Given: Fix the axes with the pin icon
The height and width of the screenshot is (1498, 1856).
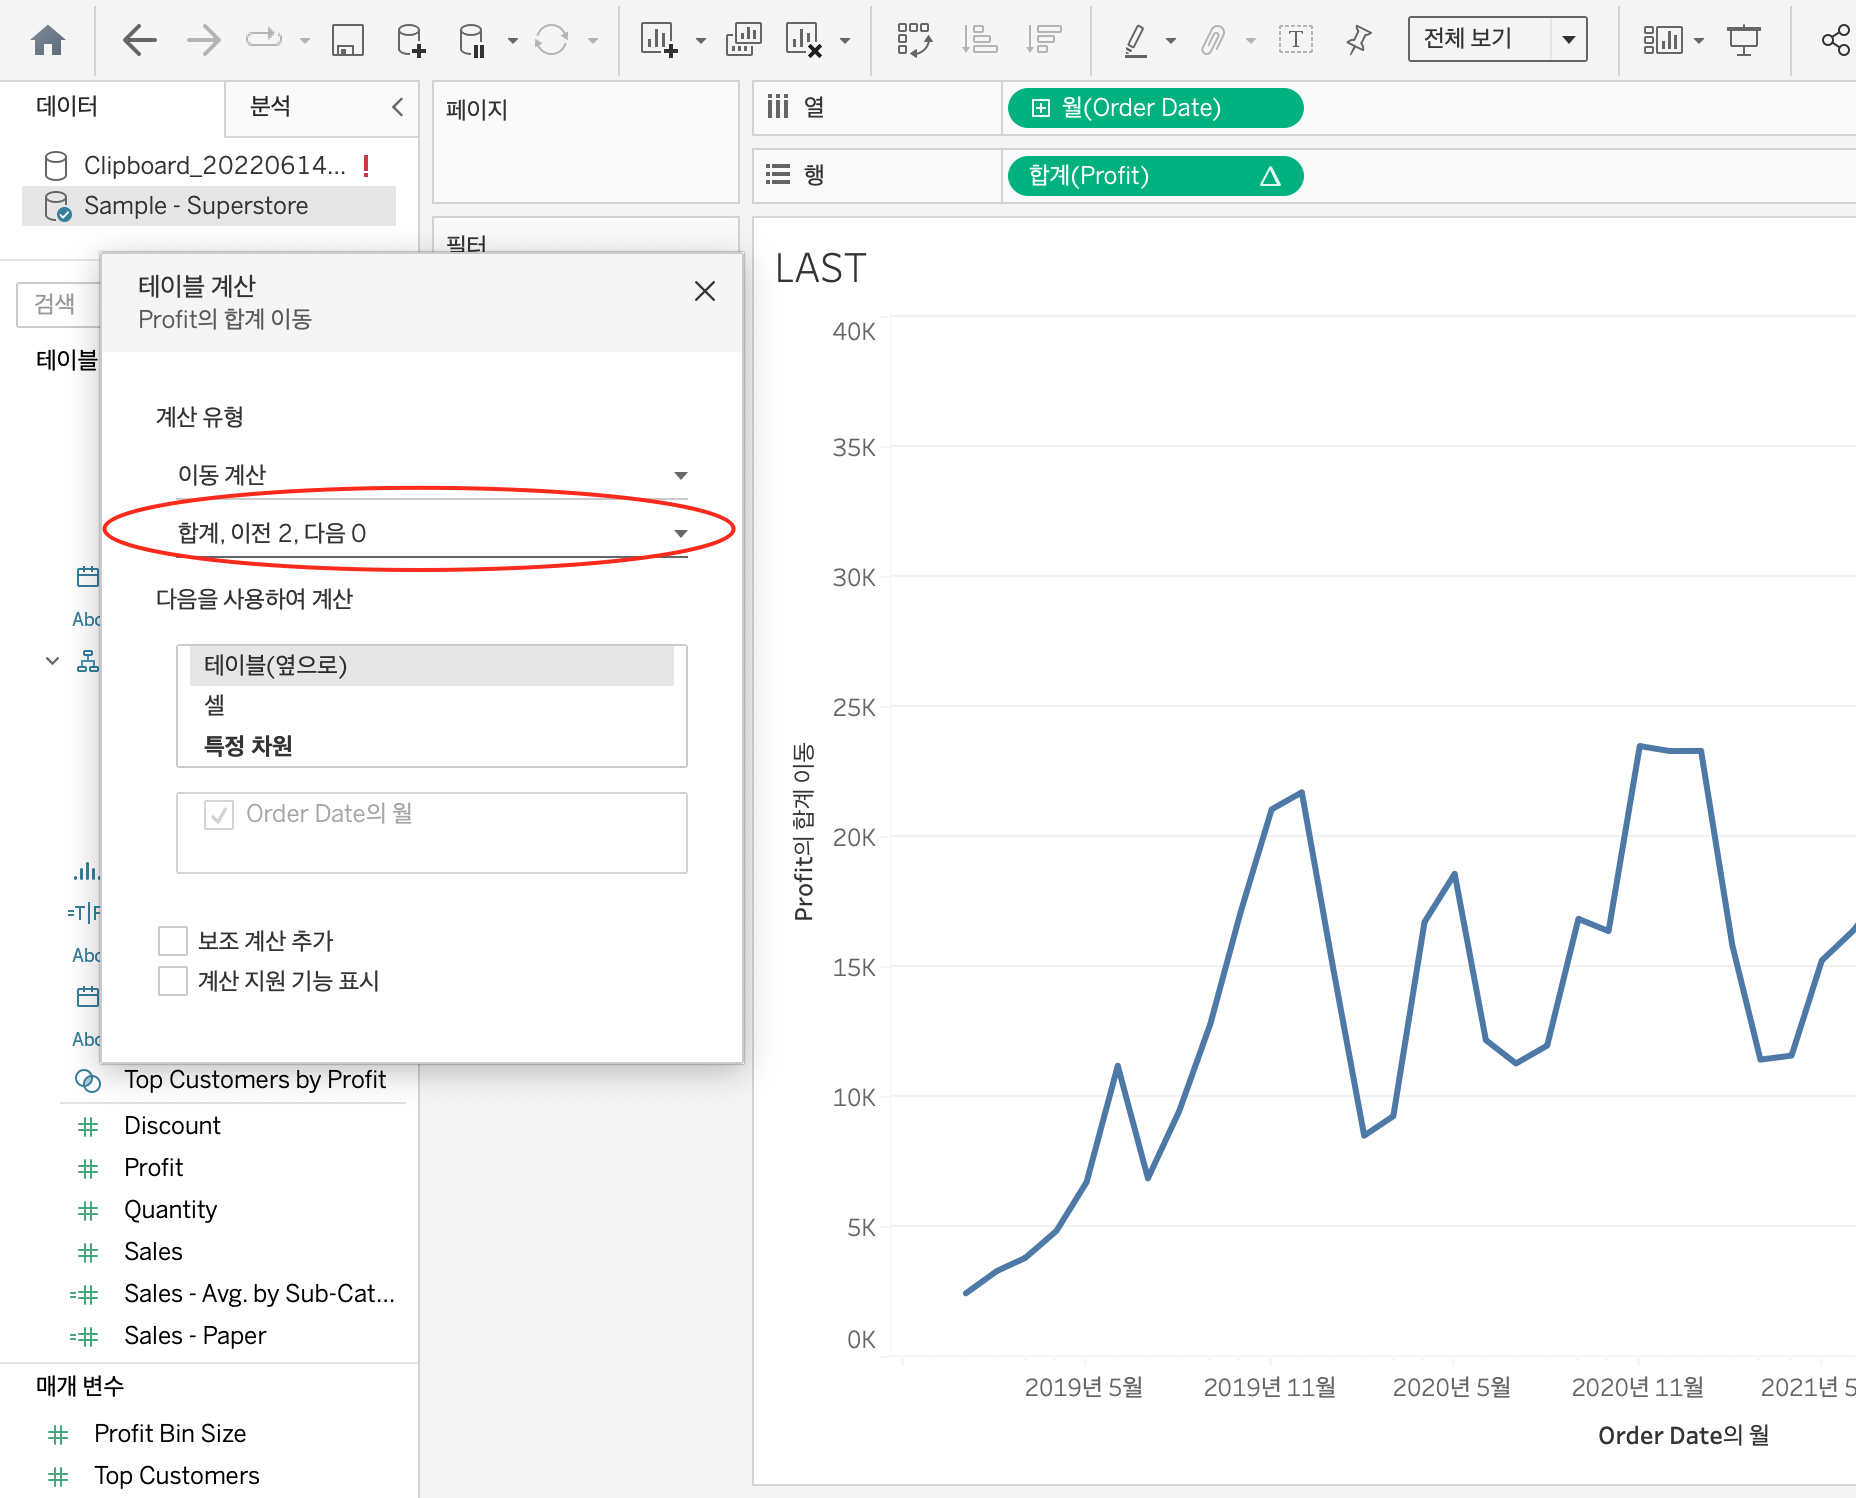Looking at the screenshot, I should click(1358, 40).
